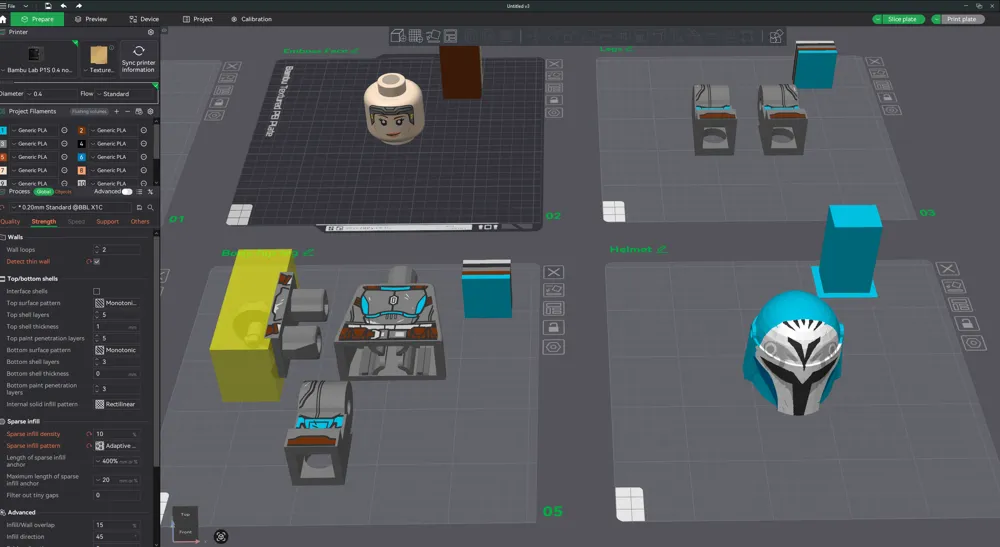Open the Assembly view icon

coord(776,36)
